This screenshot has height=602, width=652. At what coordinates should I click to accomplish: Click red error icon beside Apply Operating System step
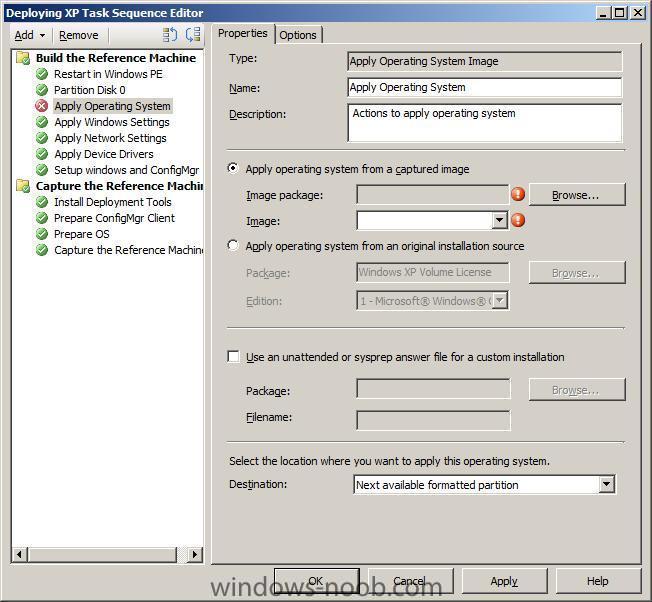(42, 106)
